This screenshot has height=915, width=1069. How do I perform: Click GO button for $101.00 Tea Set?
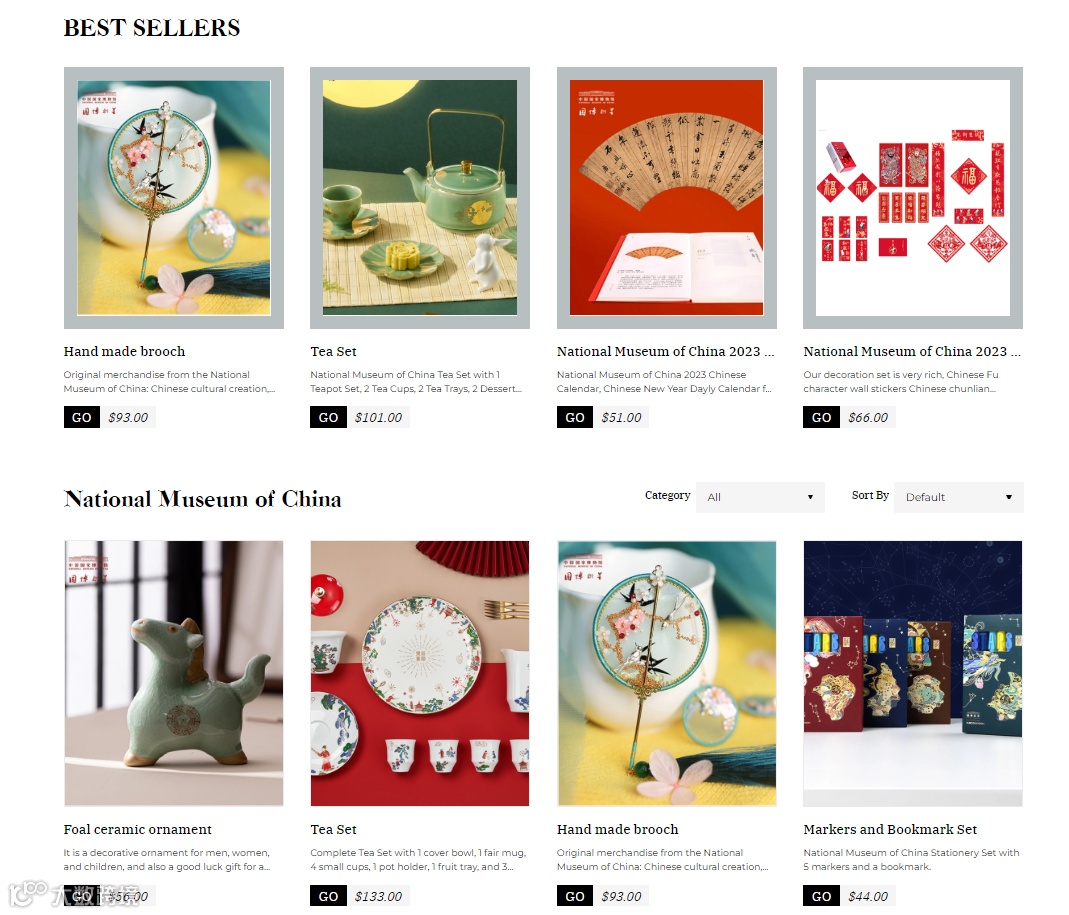(328, 417)
